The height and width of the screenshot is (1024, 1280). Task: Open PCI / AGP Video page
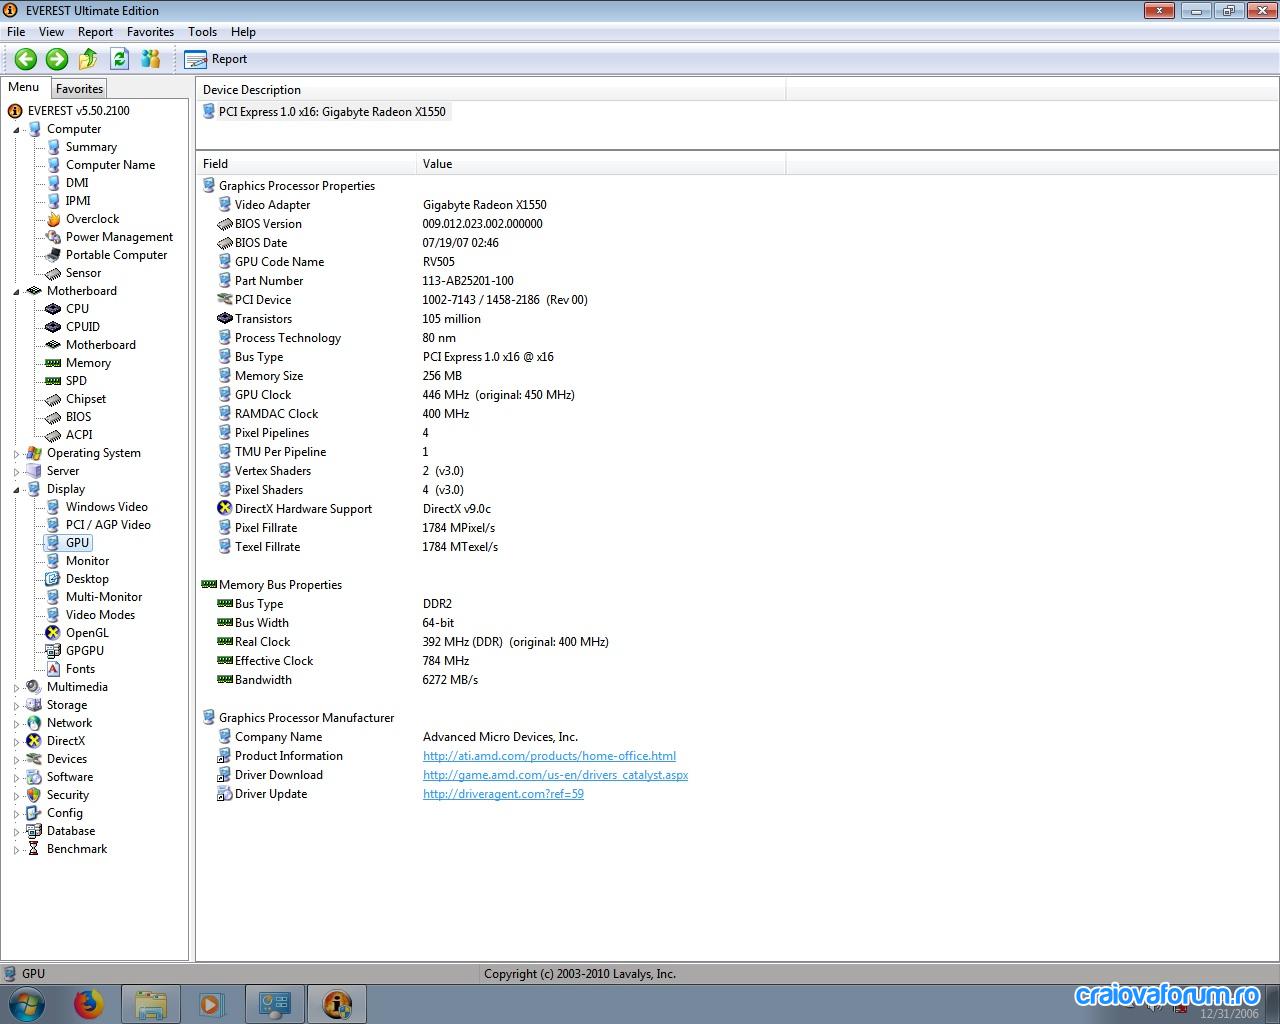coord(108,525)
